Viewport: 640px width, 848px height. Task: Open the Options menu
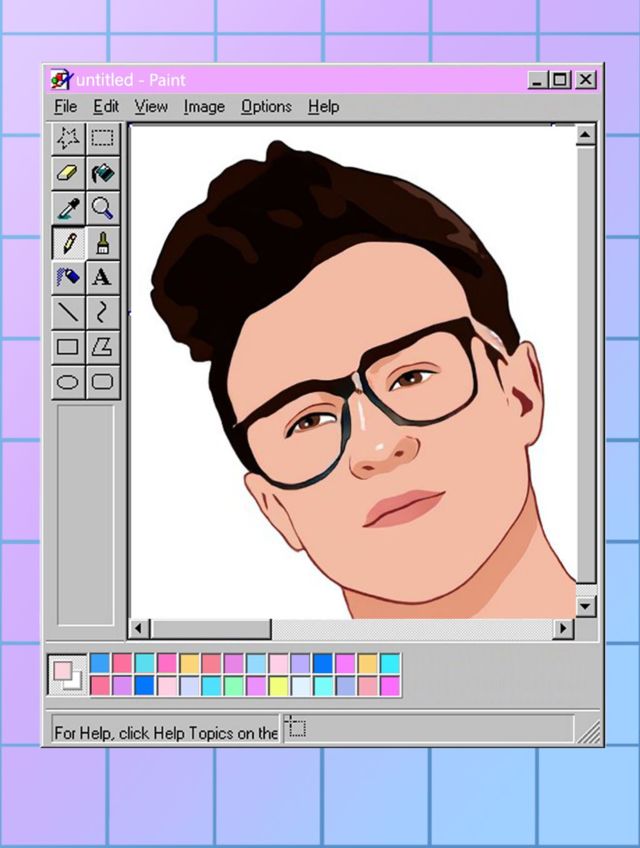(x=266, y=107)
